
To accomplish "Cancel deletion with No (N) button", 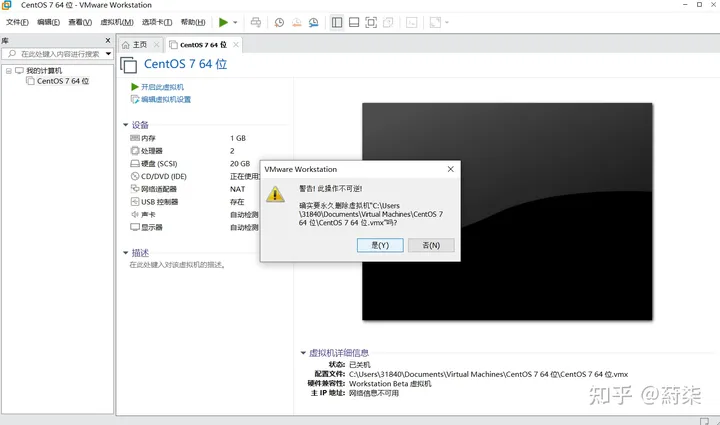I will (x=431, y=245).
